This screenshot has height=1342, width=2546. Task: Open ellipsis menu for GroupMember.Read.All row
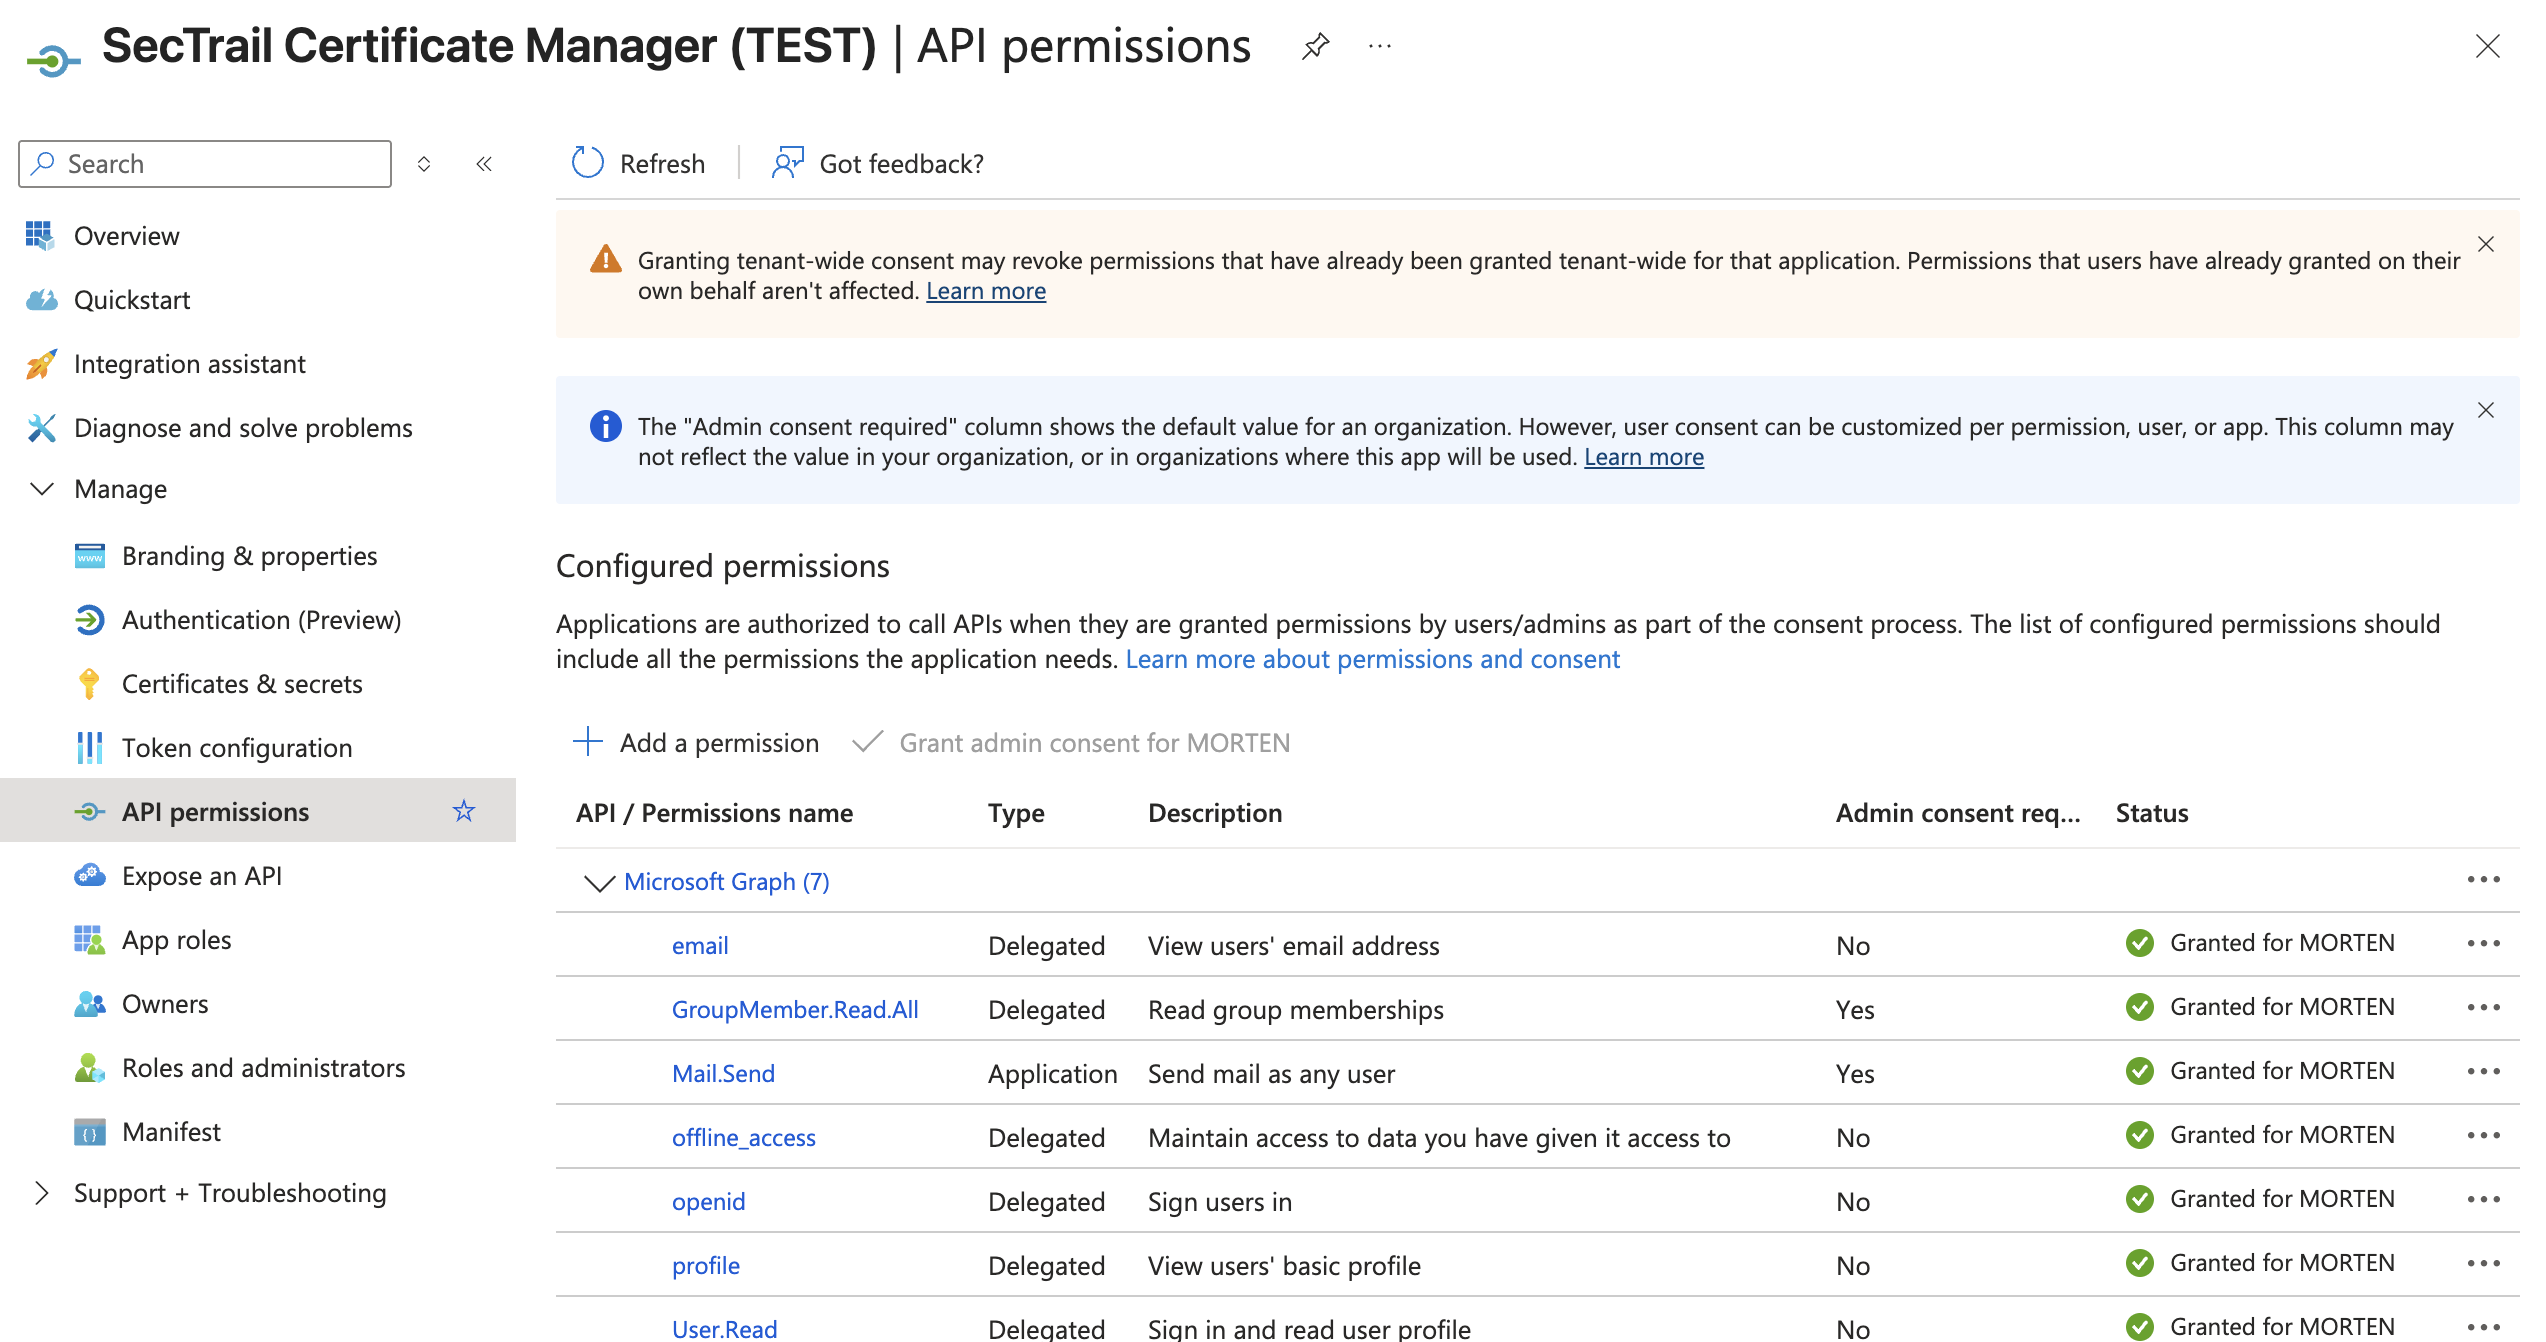click(2483, 1008)
